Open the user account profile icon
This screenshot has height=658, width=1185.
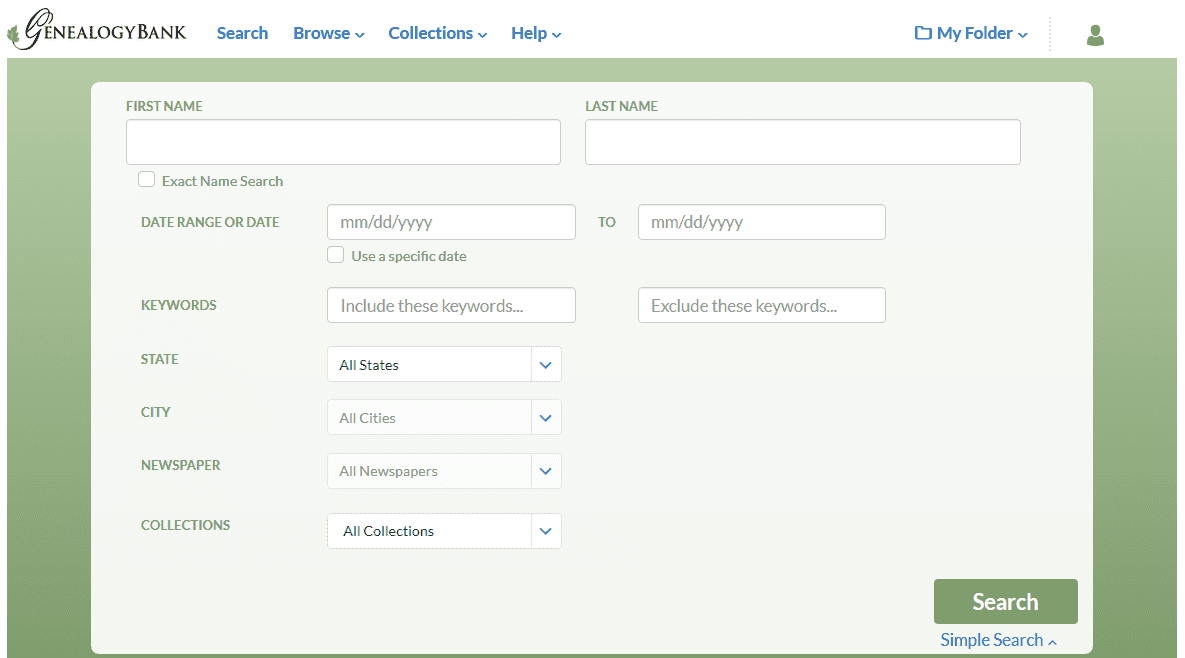(1095, 35)
